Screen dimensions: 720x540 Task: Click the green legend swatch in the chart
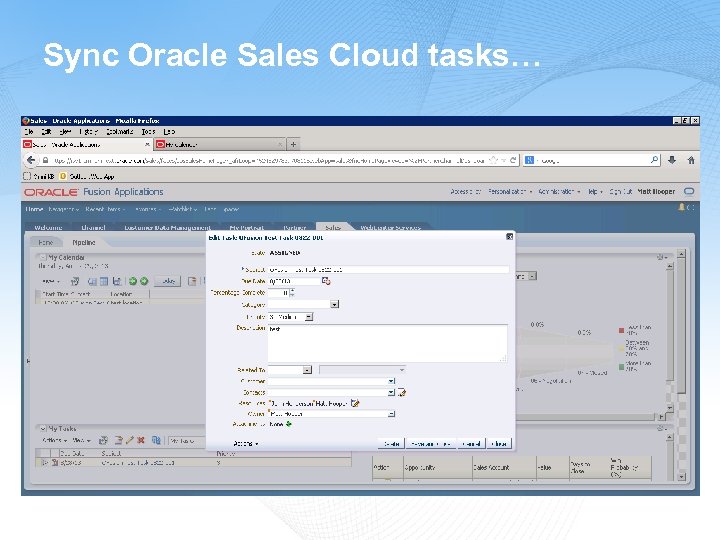[x=621, y=366]
